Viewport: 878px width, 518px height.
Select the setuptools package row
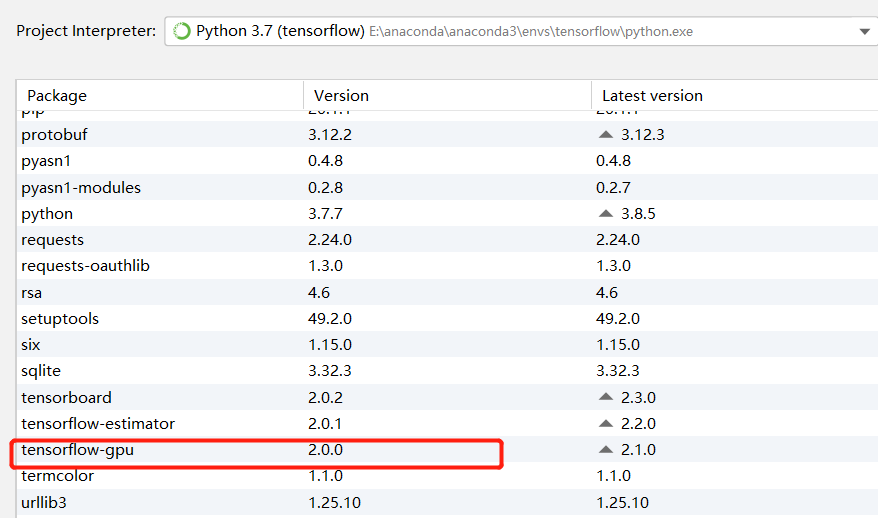pos(447,319)
